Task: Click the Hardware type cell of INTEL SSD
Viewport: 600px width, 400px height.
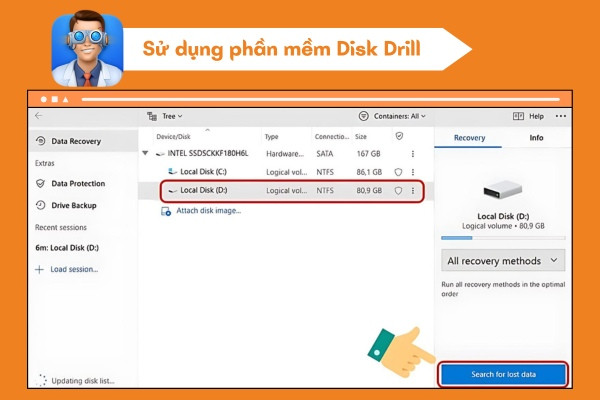Action: 285,153
